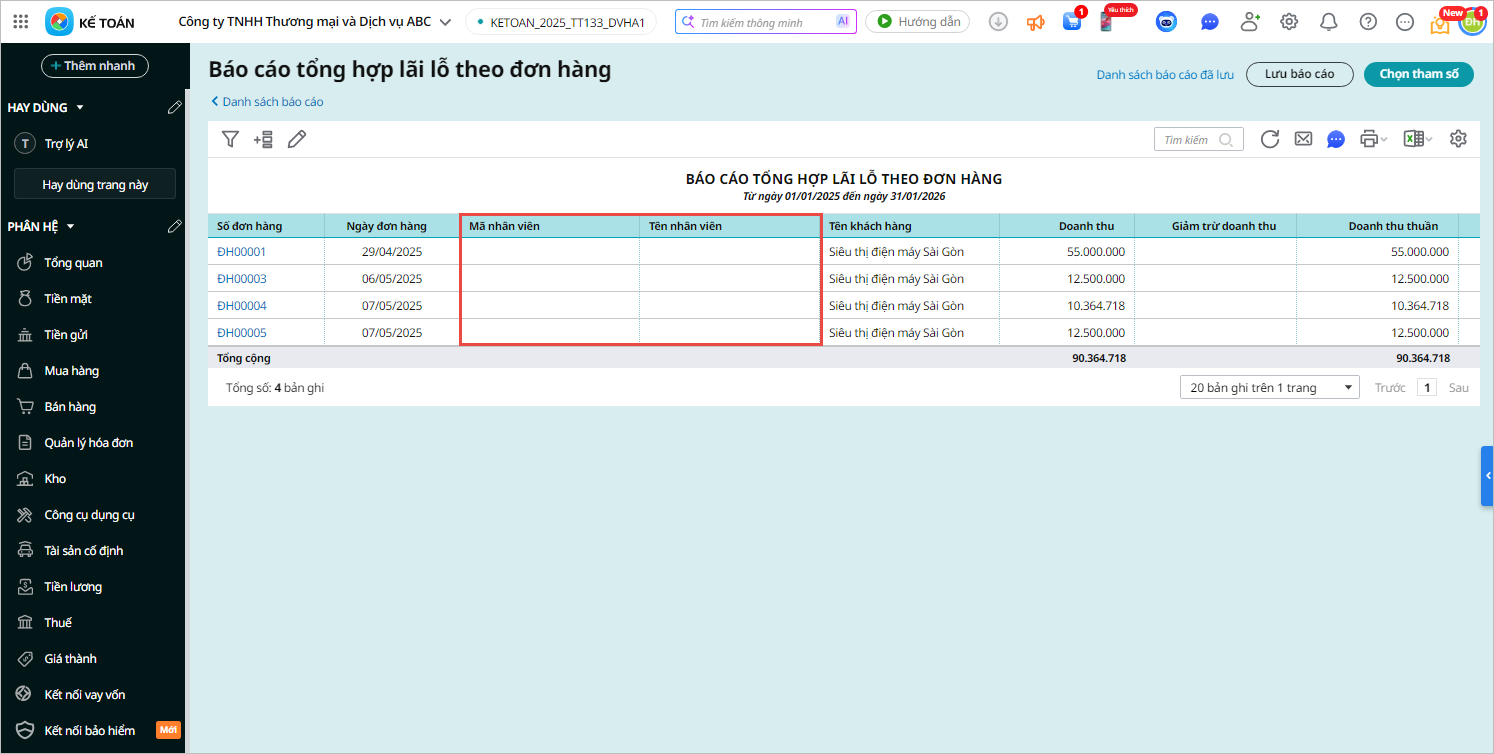Collapse the HAY DÙNG section
Screen dimensions: 1494x754
click(80, 108)
